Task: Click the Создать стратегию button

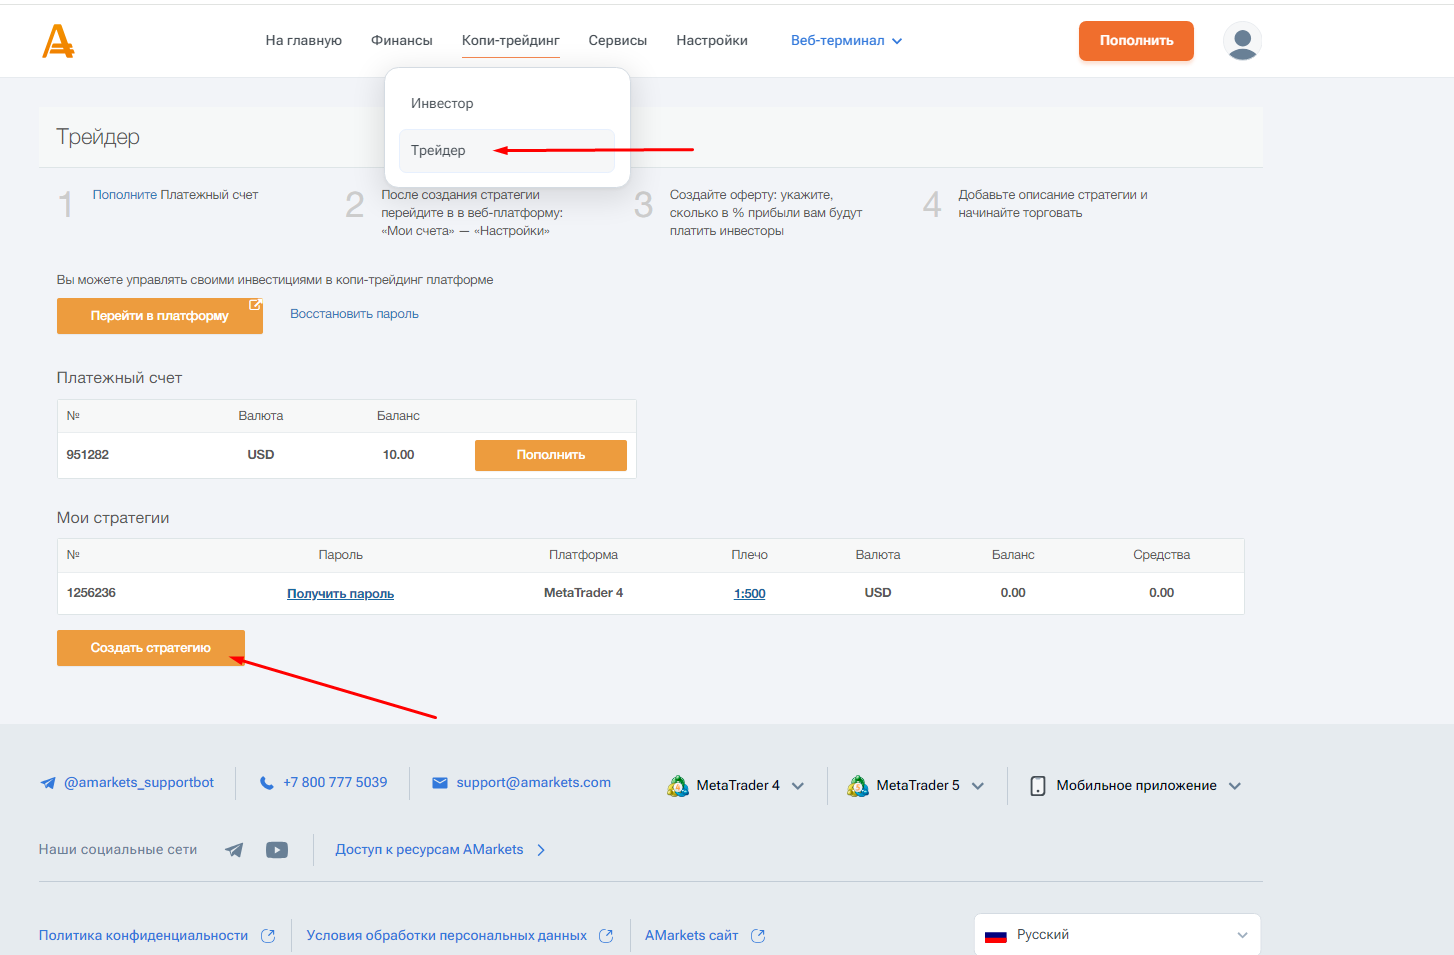Action: pyautogui.click(x=151, y=648)
